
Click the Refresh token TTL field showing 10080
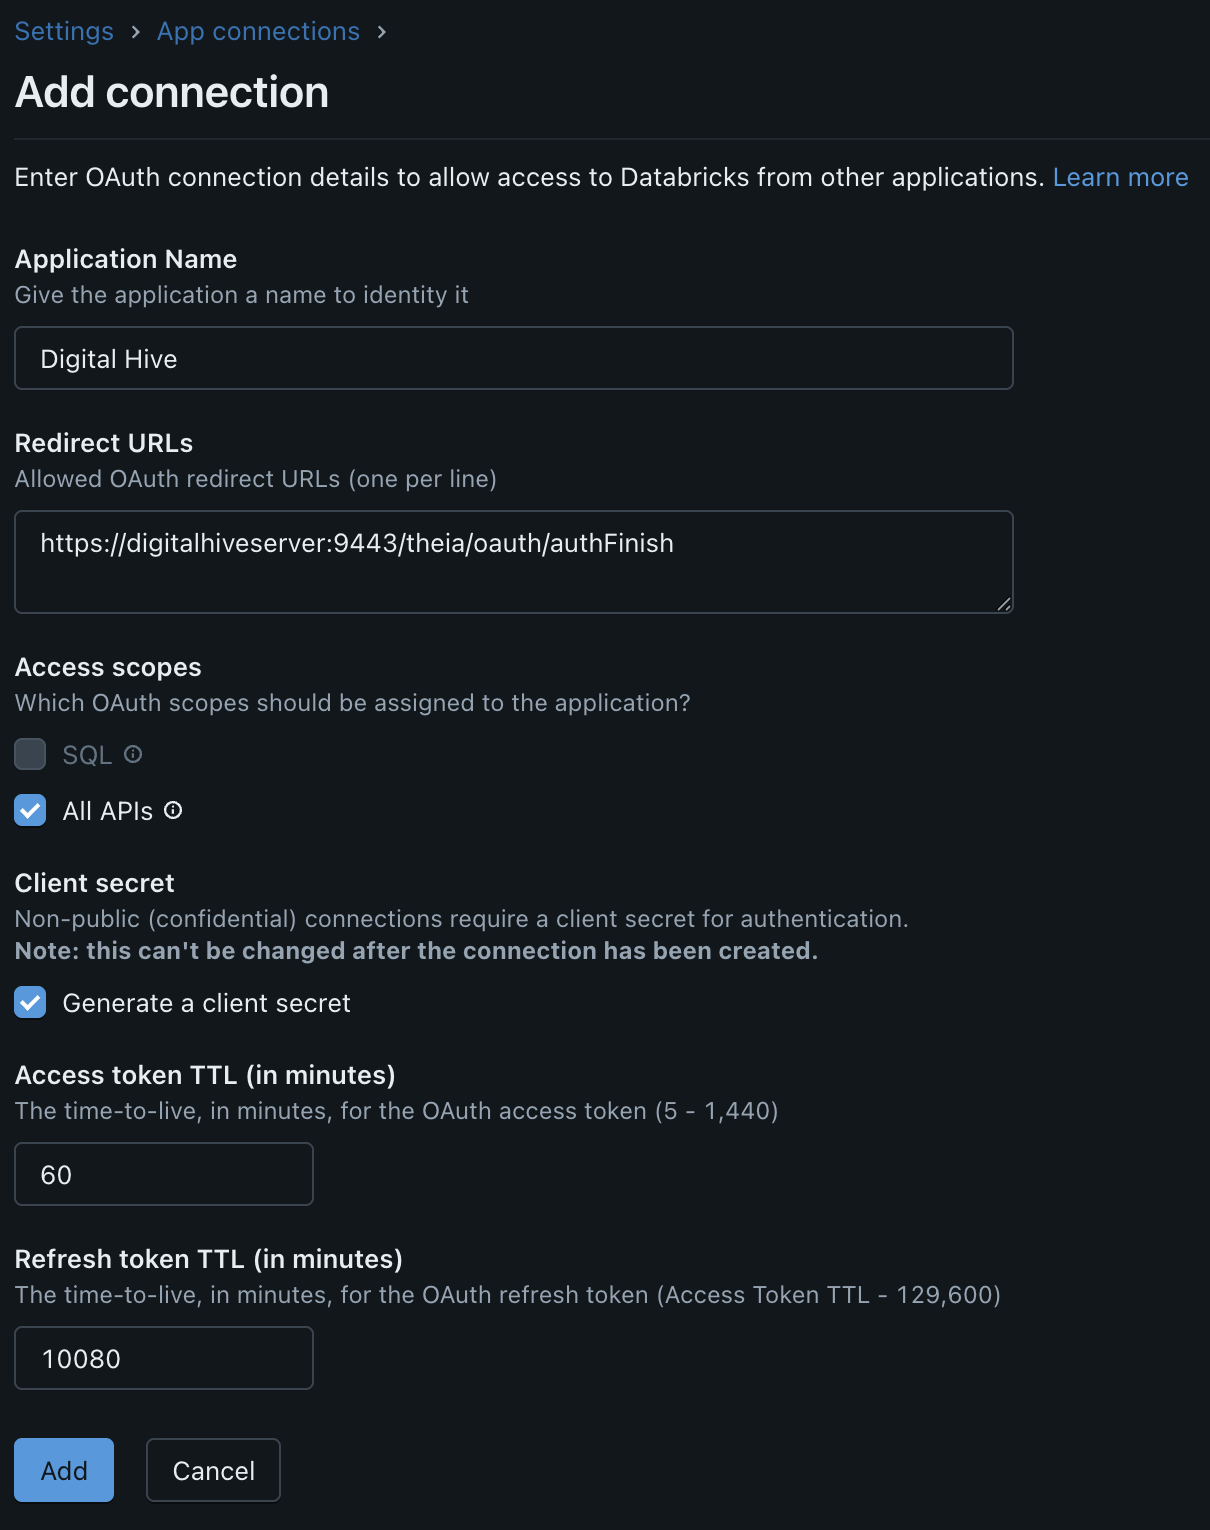pyautogui.click(x=164, y=1359)
